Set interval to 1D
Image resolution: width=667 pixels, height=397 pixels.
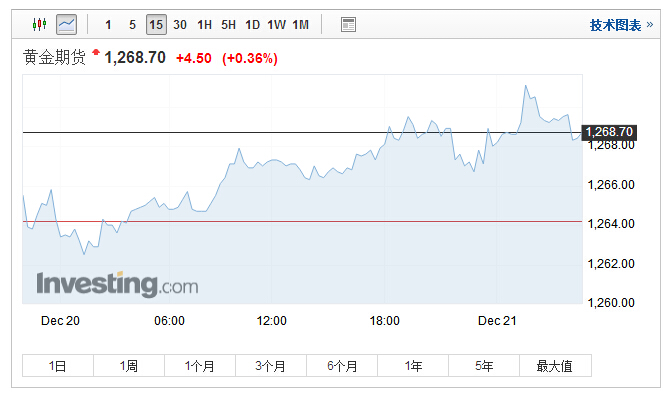(252, 25)
